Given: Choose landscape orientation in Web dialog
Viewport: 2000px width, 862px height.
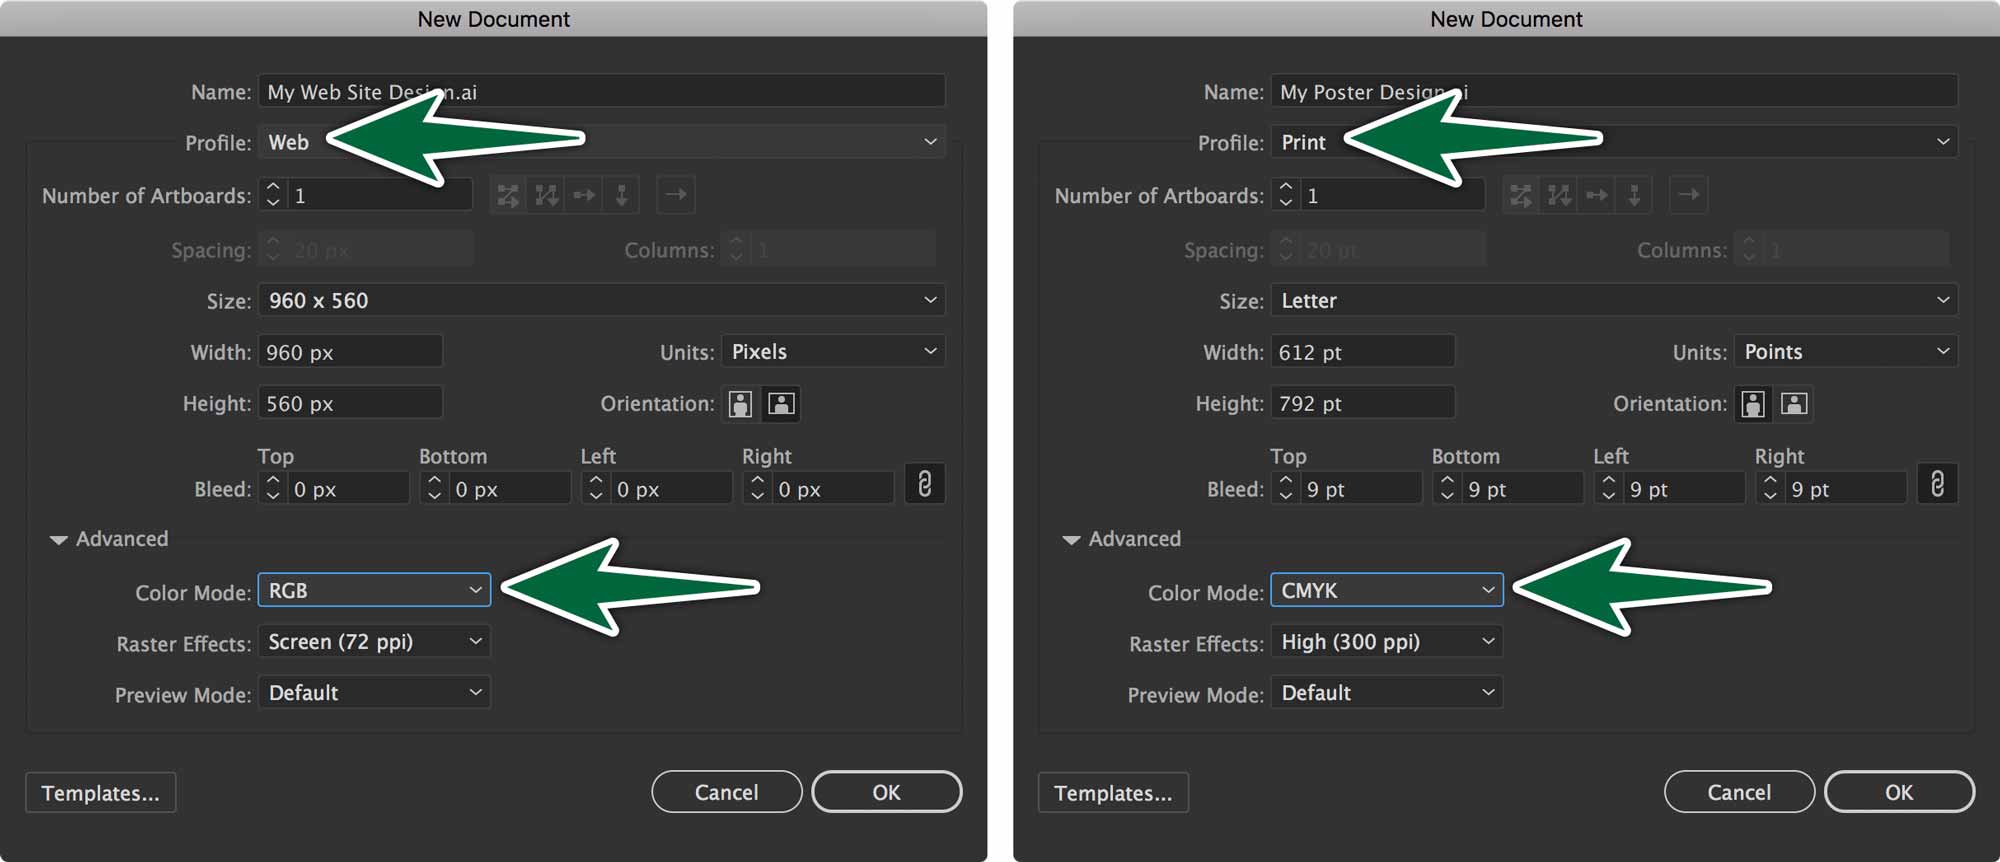Looking at the screenshot, I should [781, 404].
